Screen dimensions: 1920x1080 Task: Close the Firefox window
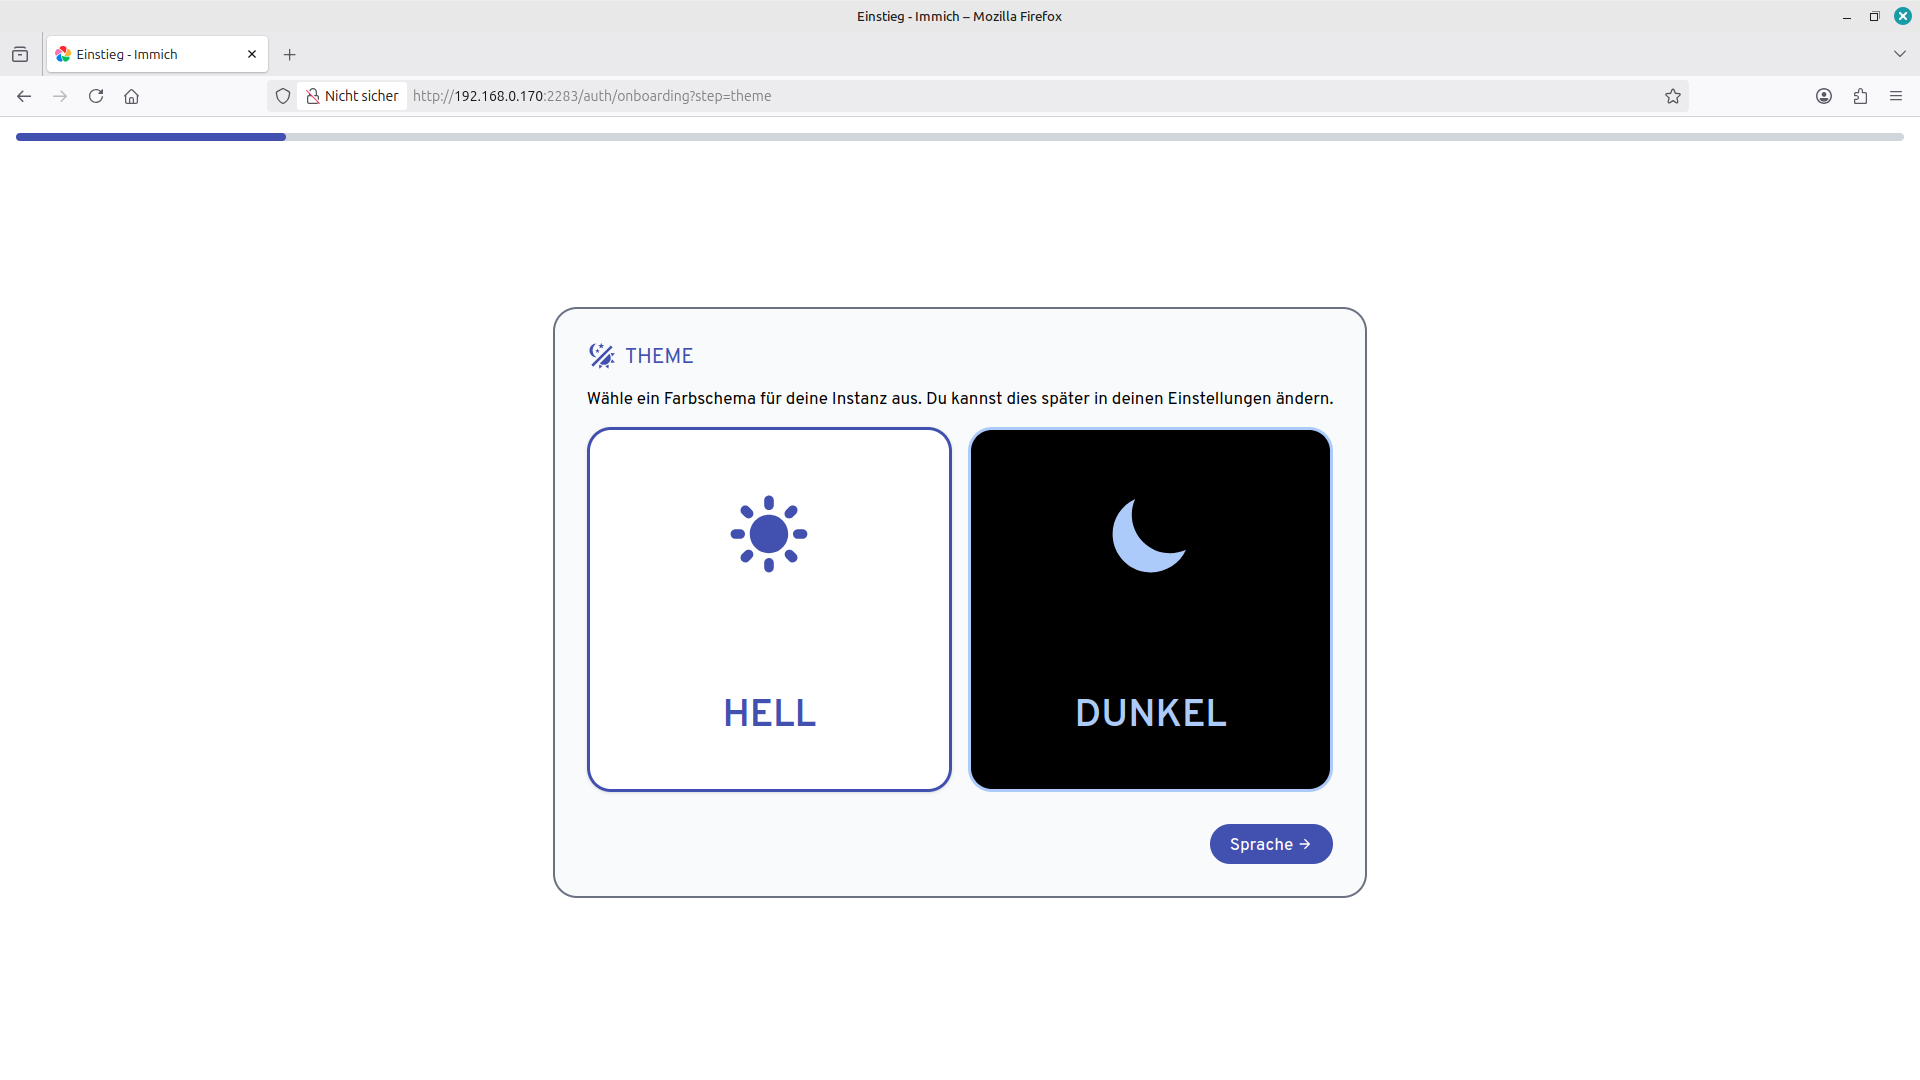1903,16
